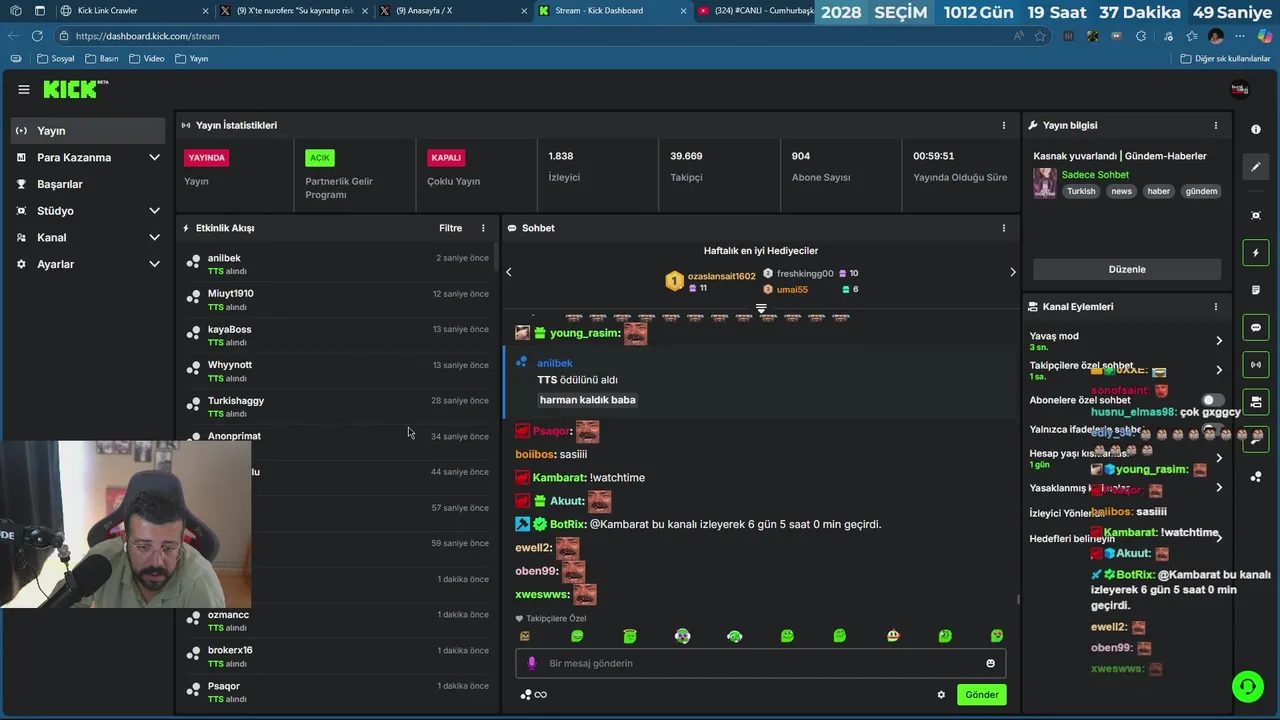This screenshot has height=720, width=1280.
Task: Click Turkishaggy activity feed entry
Action: point(337,407)
